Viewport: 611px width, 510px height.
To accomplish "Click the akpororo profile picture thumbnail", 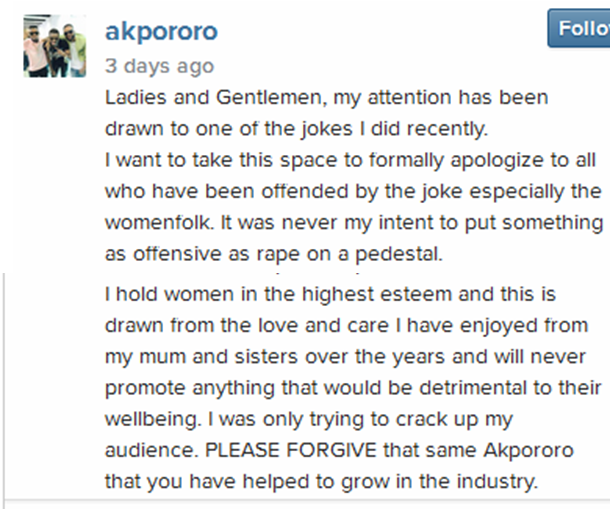I will click(x=50, y=45).
